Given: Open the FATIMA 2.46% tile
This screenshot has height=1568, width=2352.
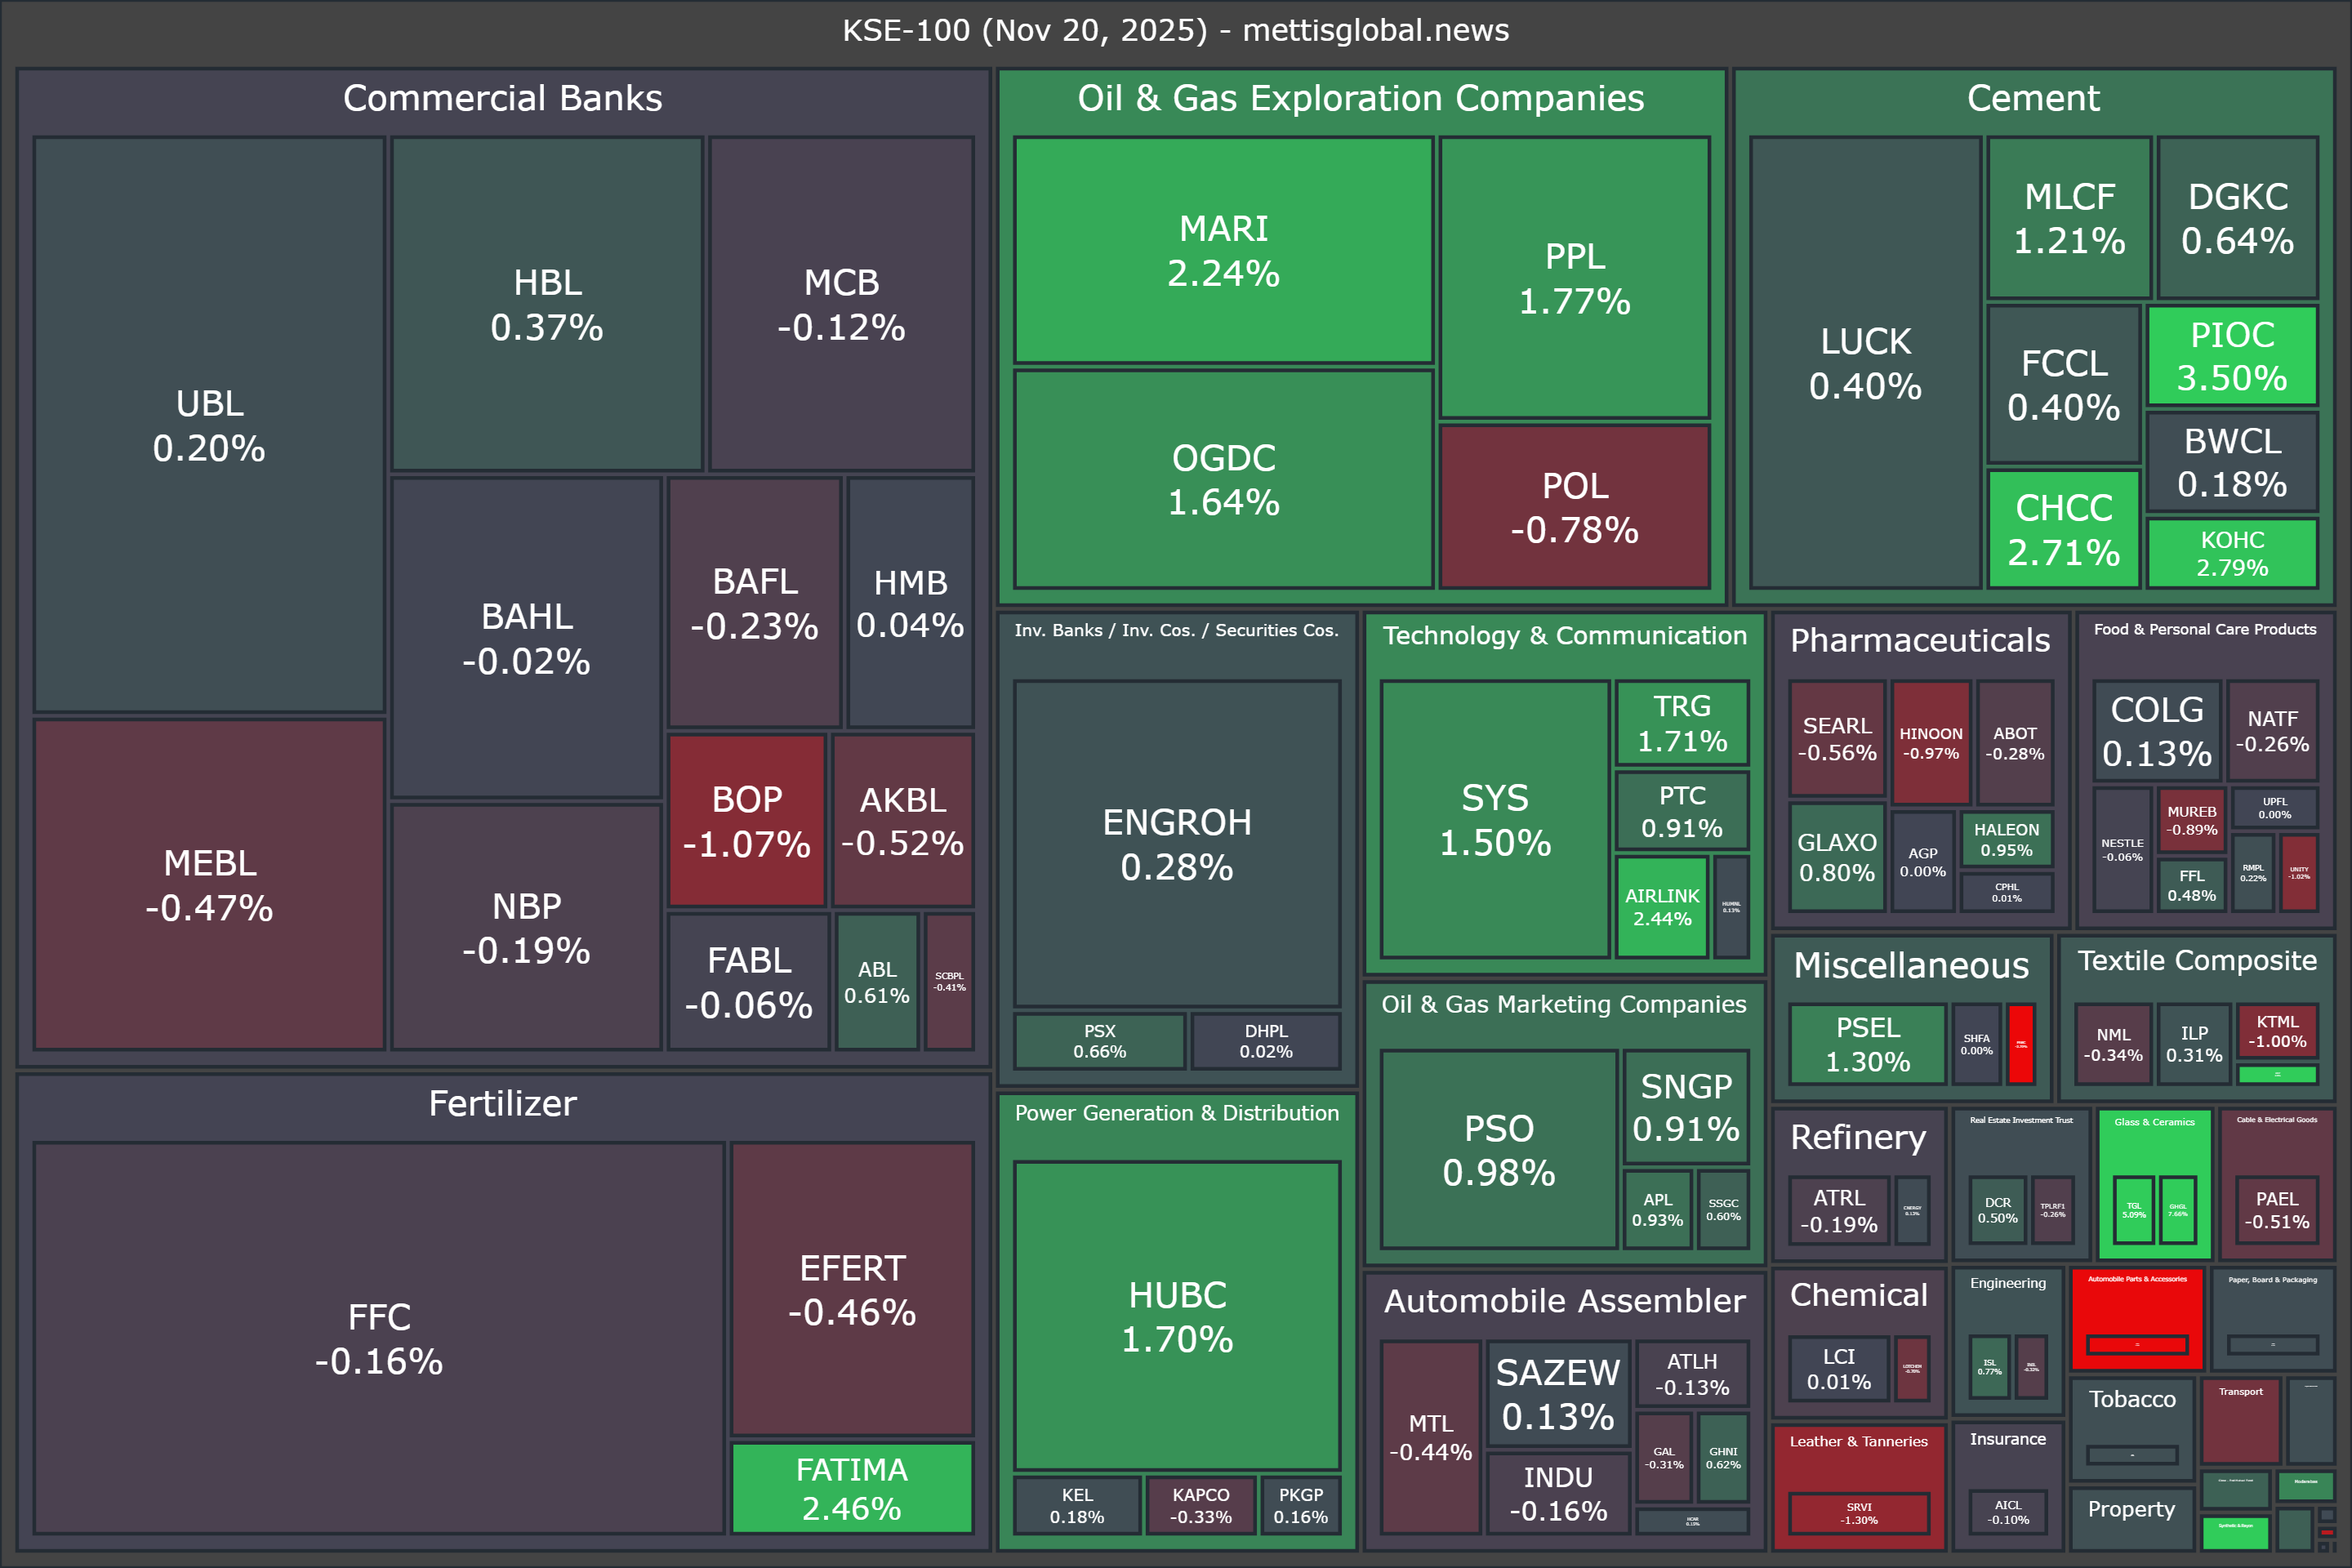Looking at the screenshot, I should pyautogui.click(x=852, y=1488).
